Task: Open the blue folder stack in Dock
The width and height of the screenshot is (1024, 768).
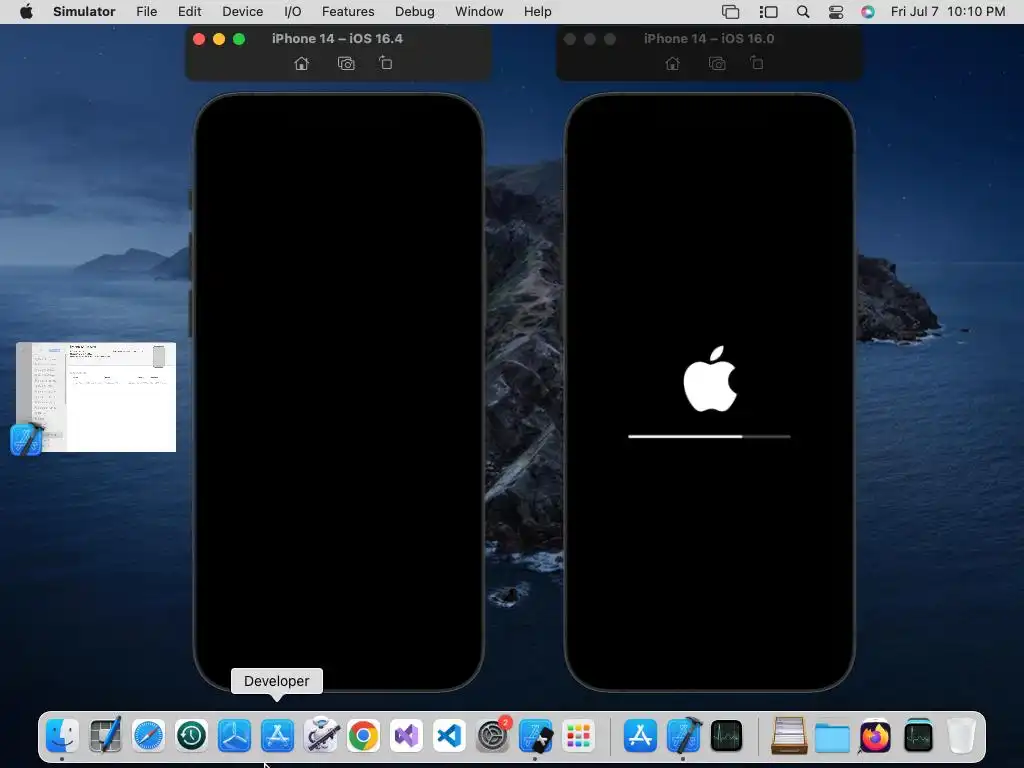Action: pos(832,735)
